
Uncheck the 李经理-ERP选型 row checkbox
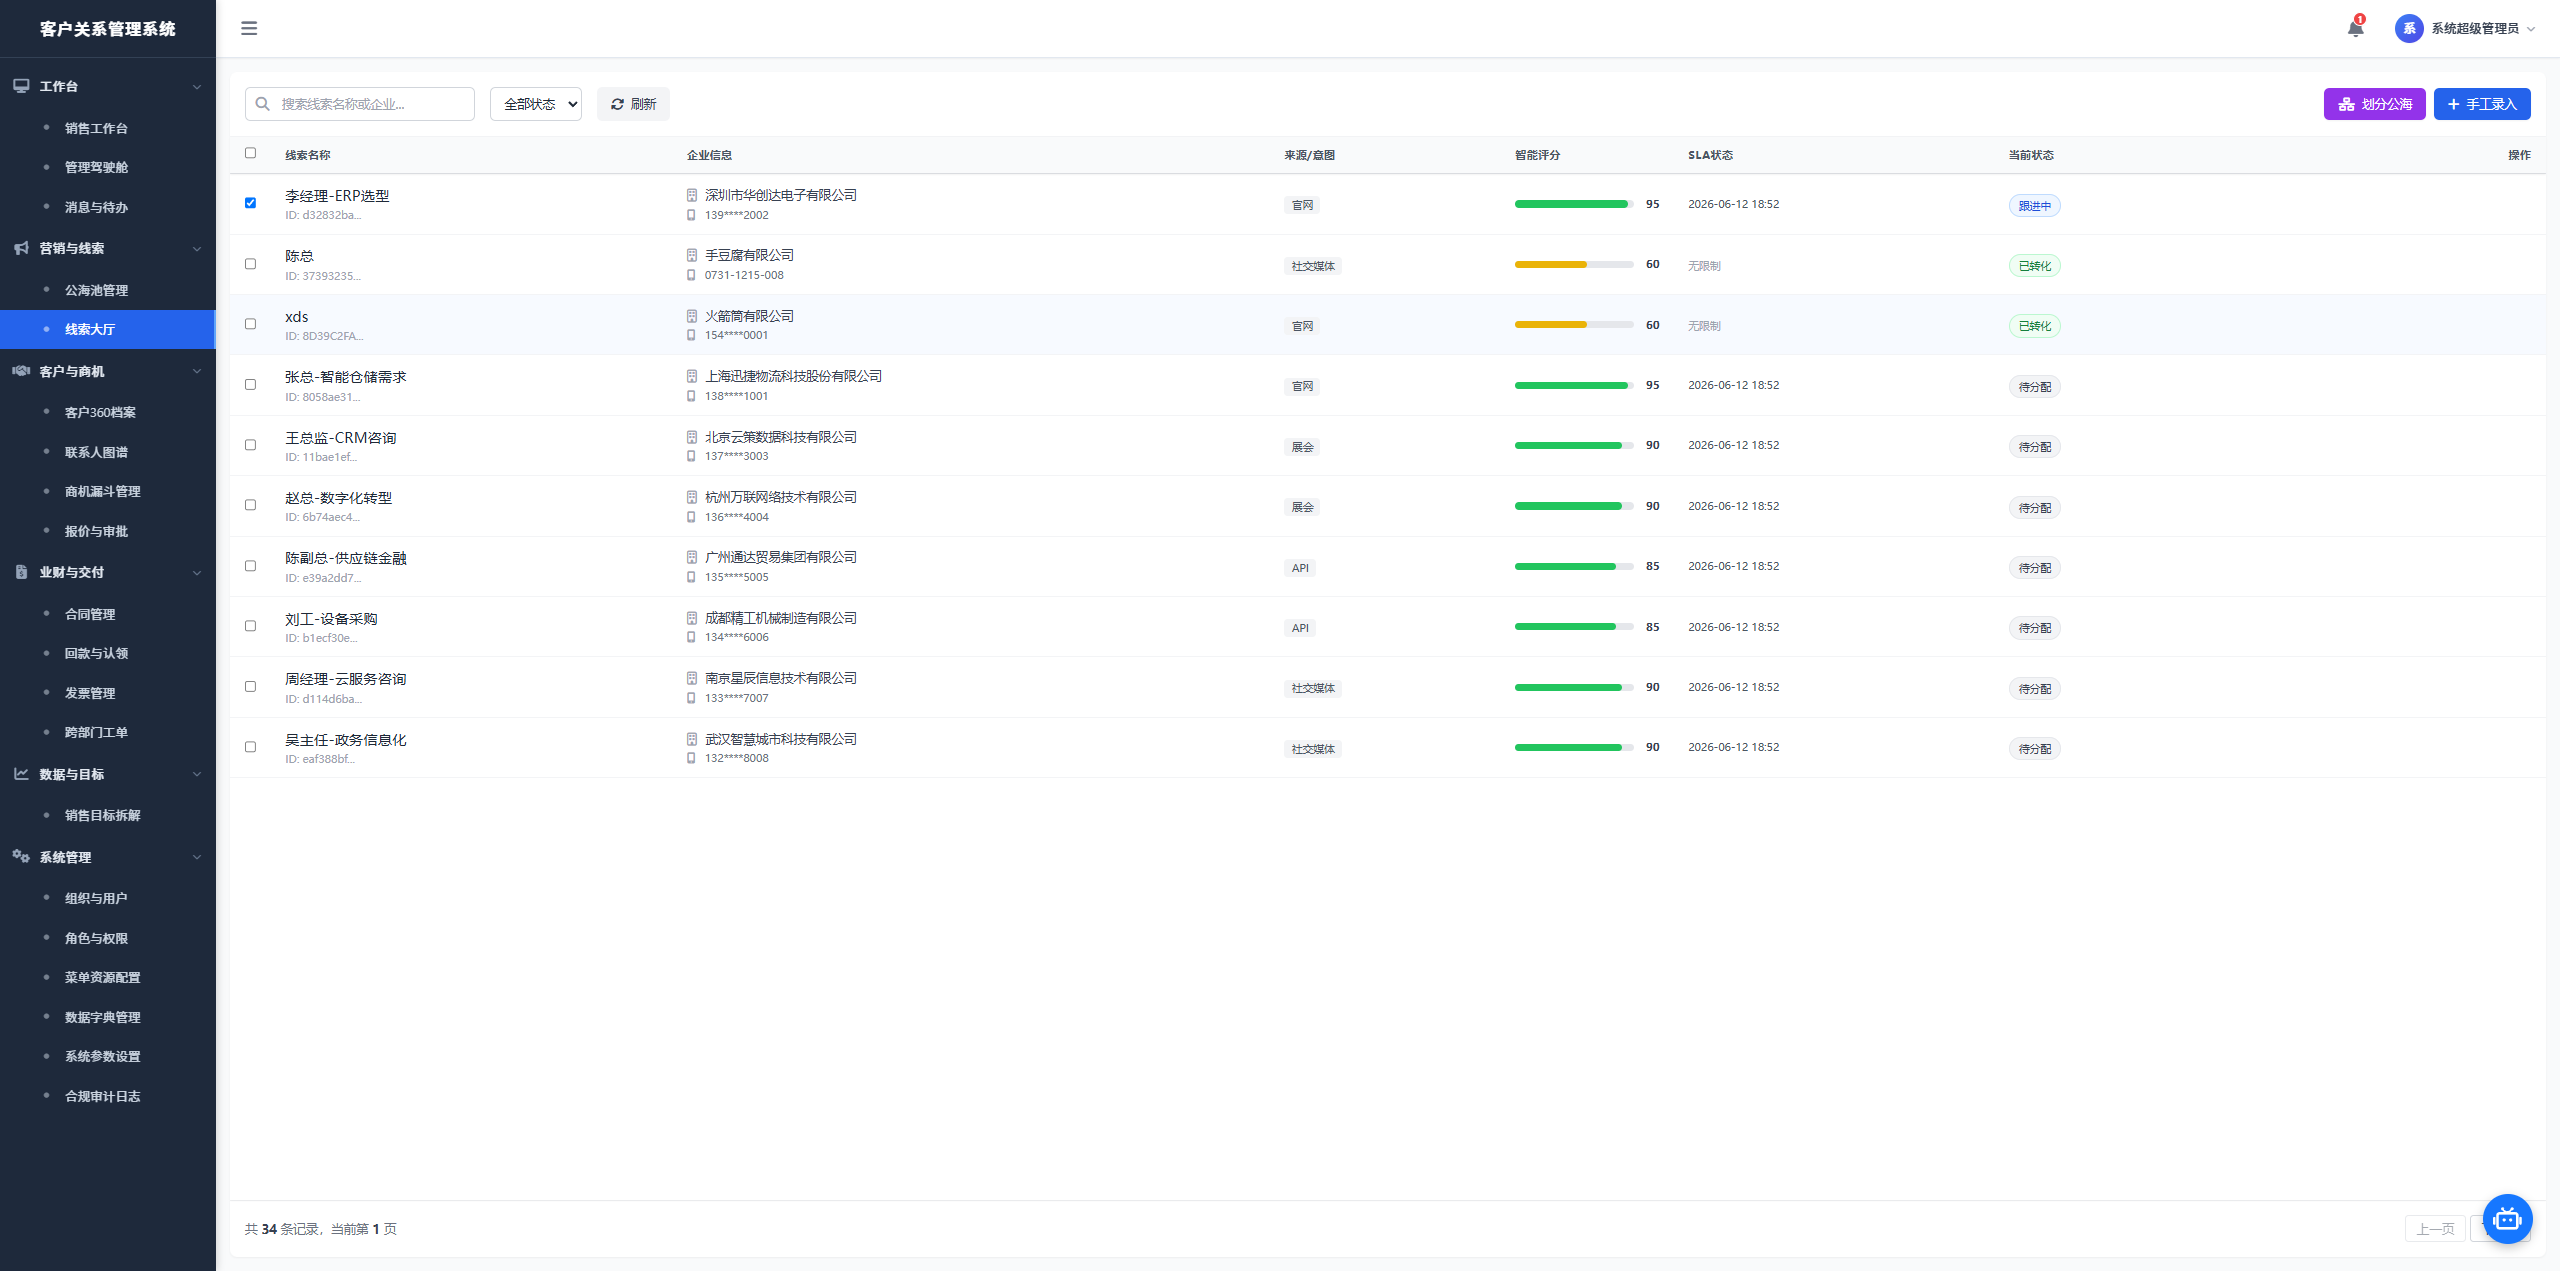(250, 203)
